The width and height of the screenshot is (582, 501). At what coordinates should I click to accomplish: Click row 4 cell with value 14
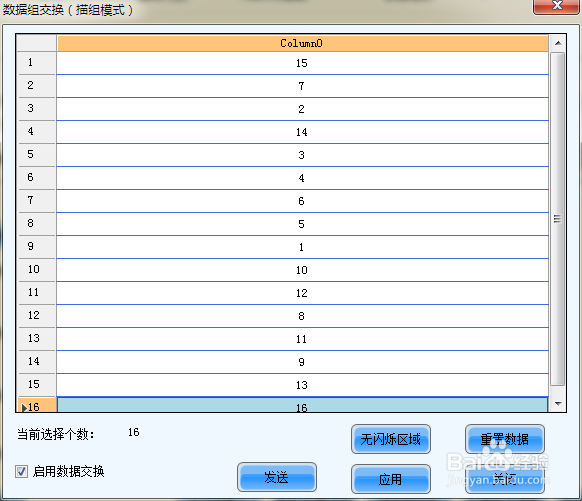[302, 132]
